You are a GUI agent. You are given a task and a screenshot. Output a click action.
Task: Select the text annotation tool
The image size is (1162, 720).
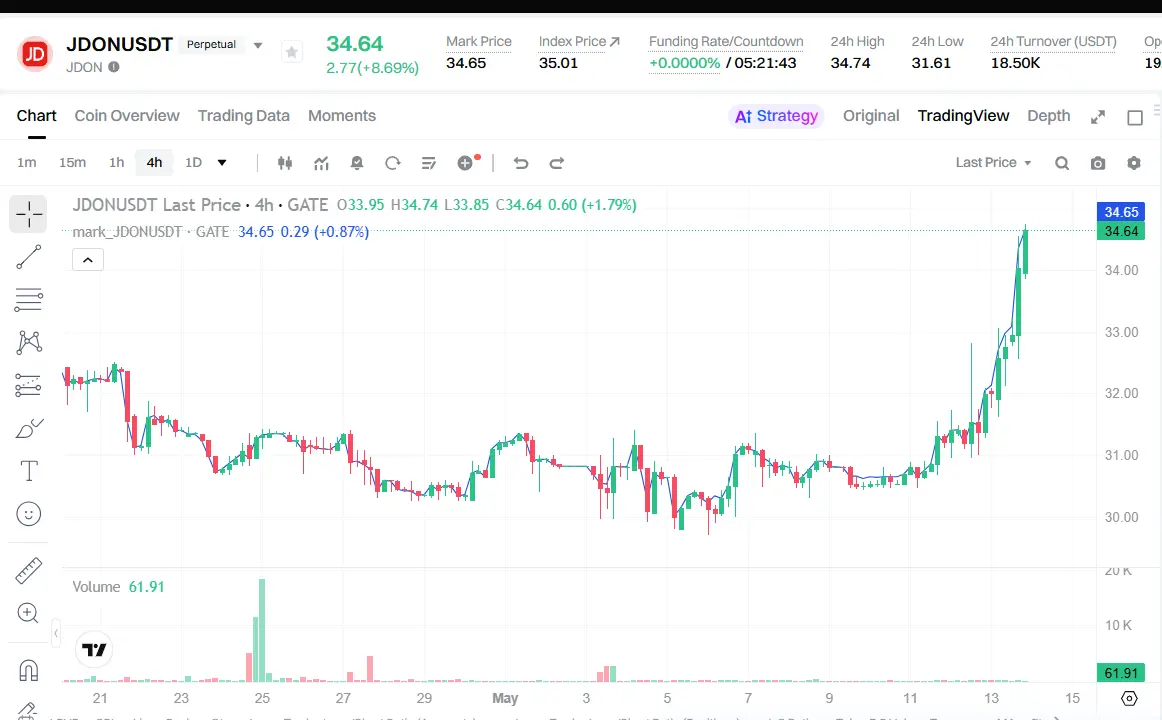[x=29, y=471]
